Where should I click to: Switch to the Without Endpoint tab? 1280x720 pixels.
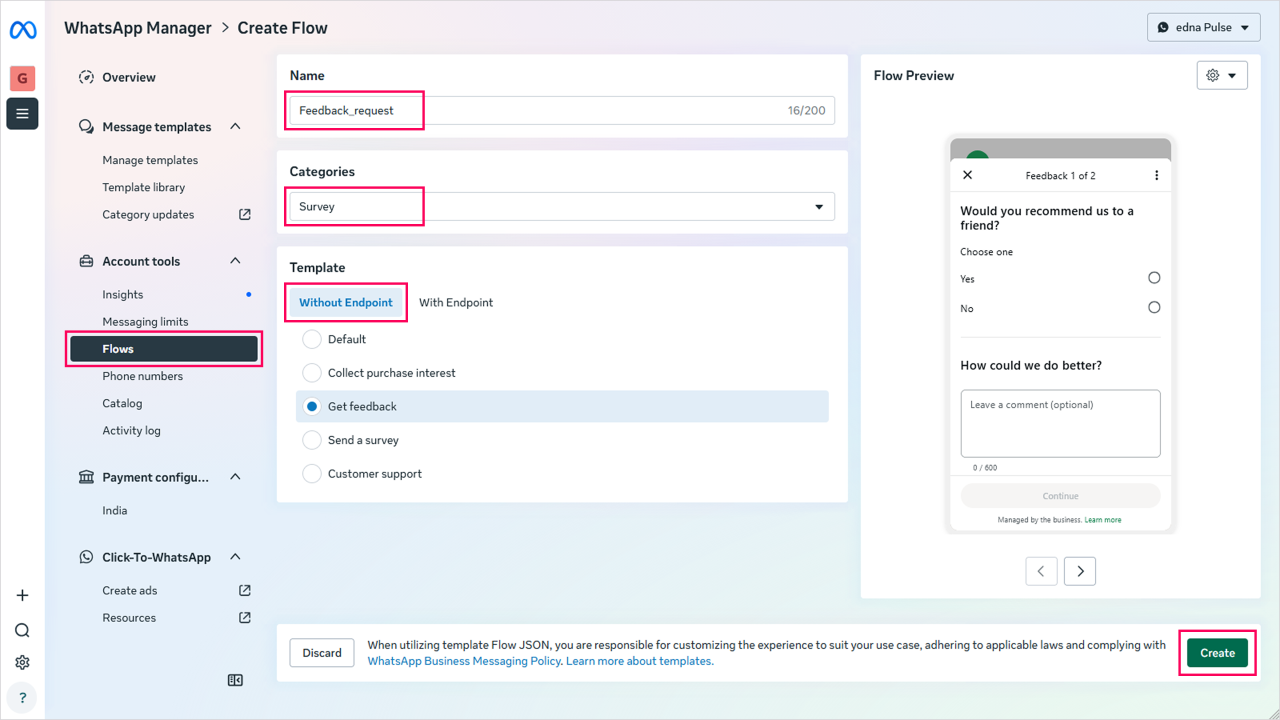(x=346, y=303)
